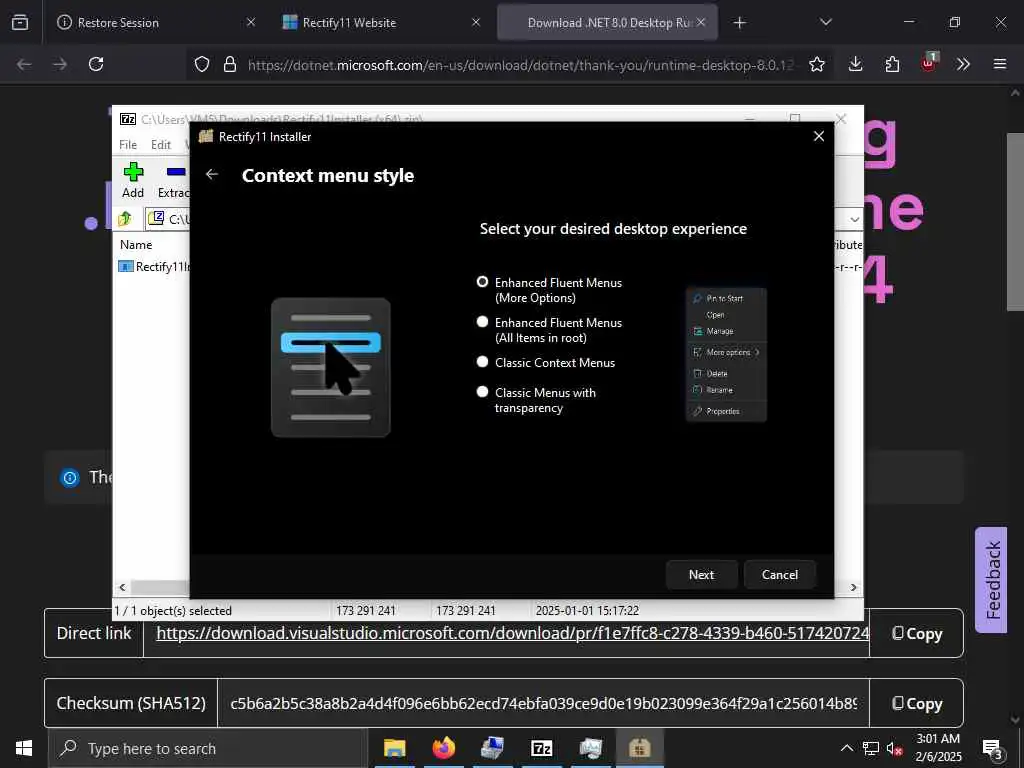Click the uBlock Origin extension icon
This screenshot has height=768, width=1024.
coord(929,63)
